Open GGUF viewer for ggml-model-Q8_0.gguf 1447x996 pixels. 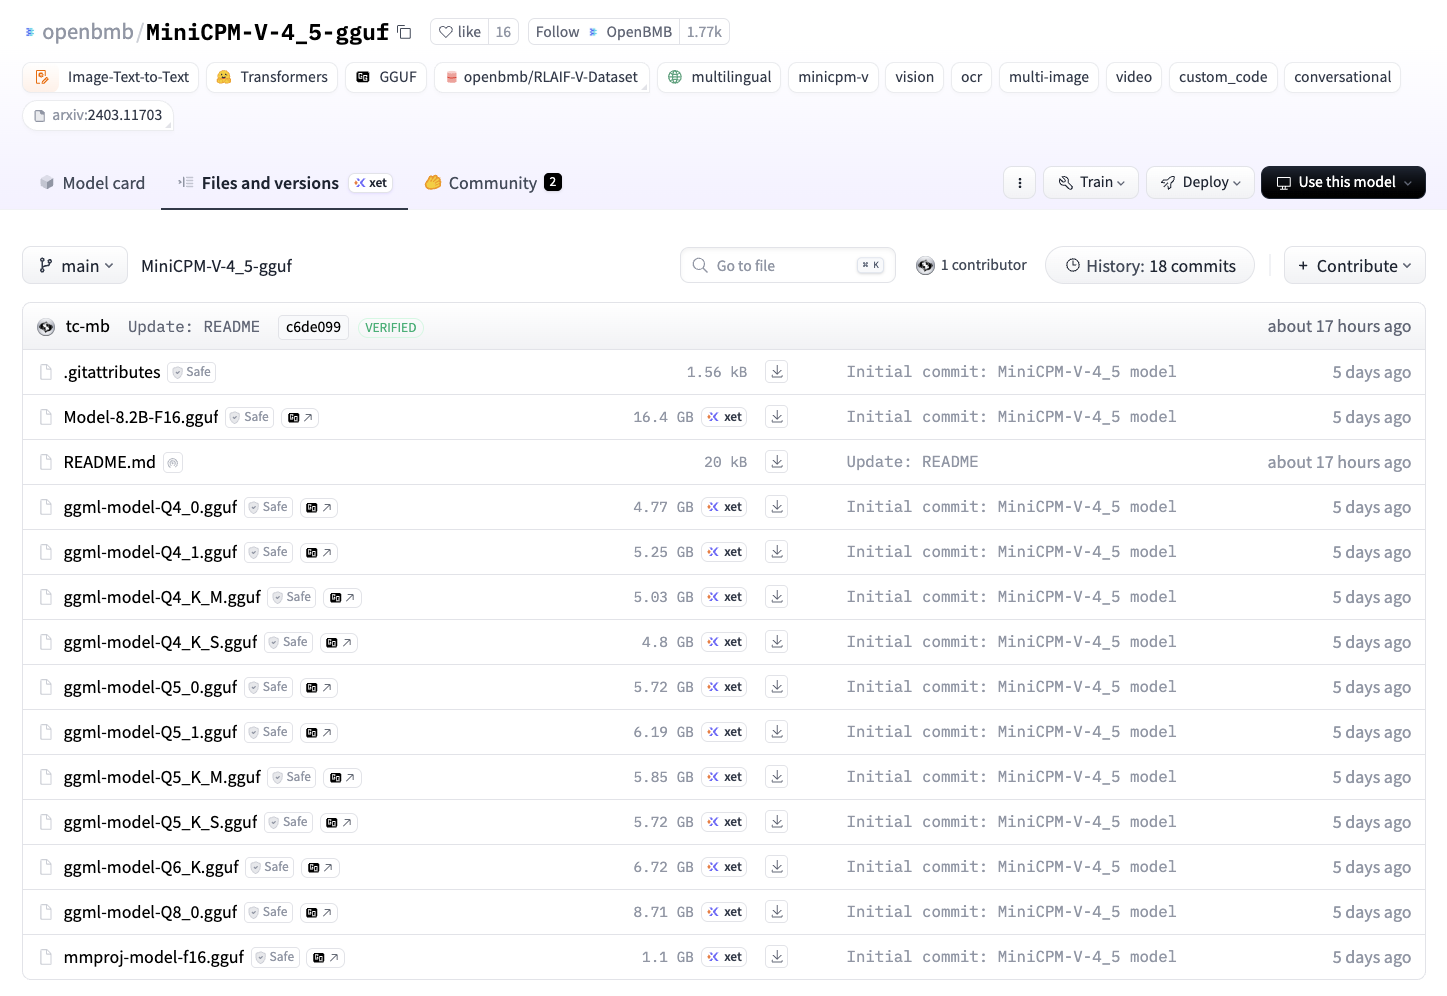(x=319, y=912)
